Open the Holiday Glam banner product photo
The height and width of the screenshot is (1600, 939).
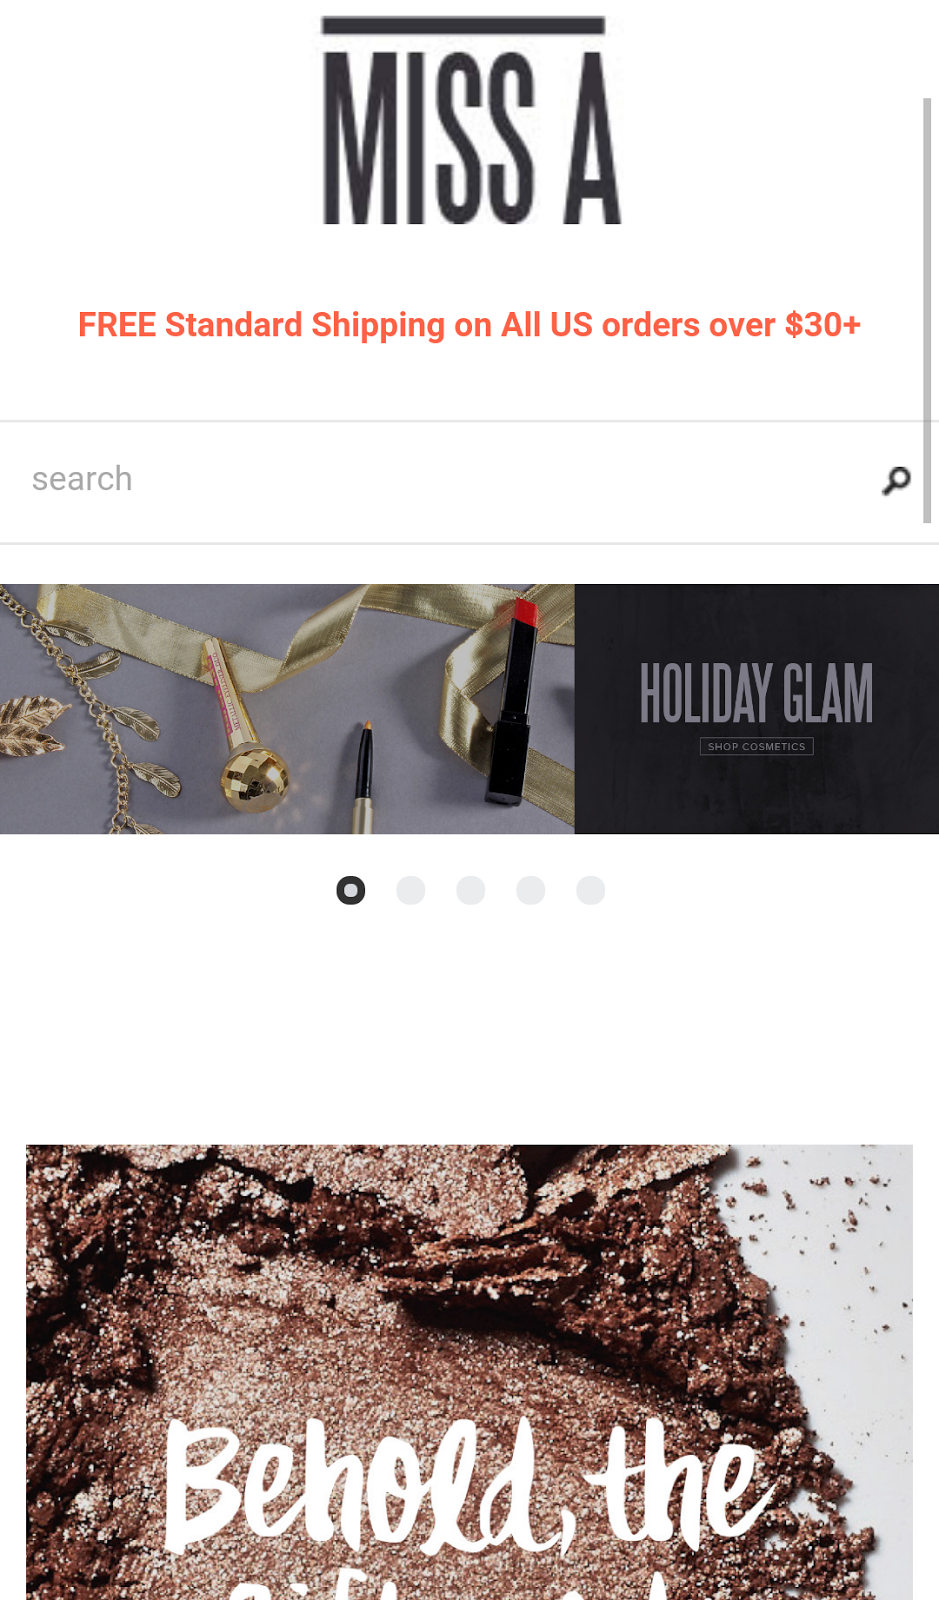tap(287, 709)
